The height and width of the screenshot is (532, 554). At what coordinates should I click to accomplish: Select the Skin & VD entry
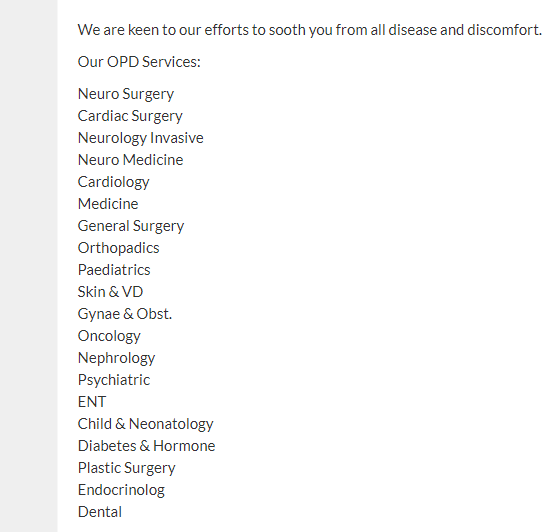pos(110,292)
